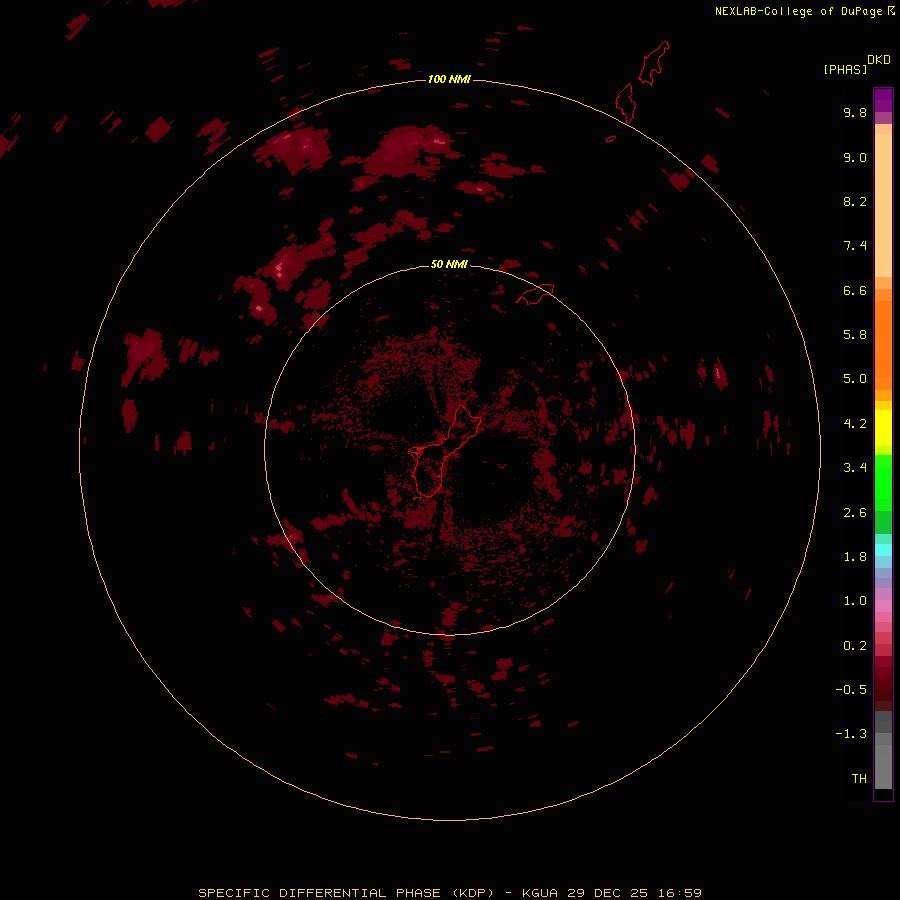Image resolution: width=900 pixels, height=900 pixels.
Task: Click the TH label on color scale
Action: 859,779
